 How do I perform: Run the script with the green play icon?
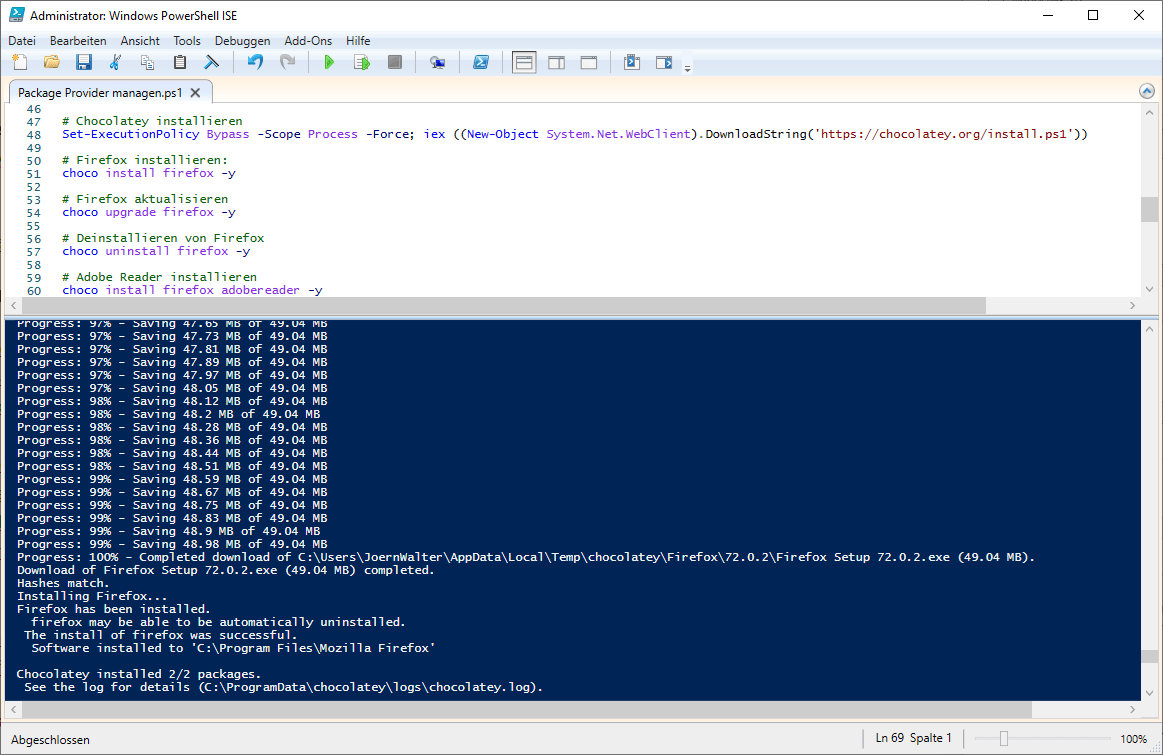click(329, 63)
